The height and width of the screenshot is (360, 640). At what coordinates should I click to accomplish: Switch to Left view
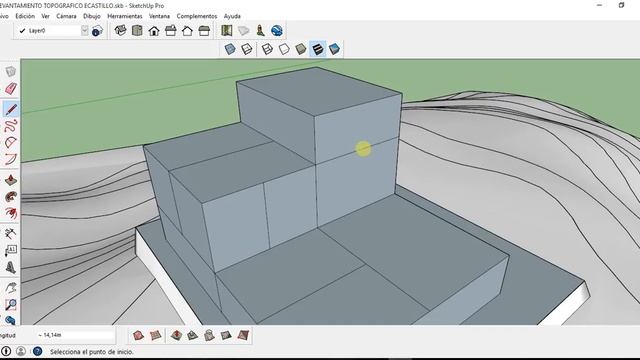pos(204,31)
